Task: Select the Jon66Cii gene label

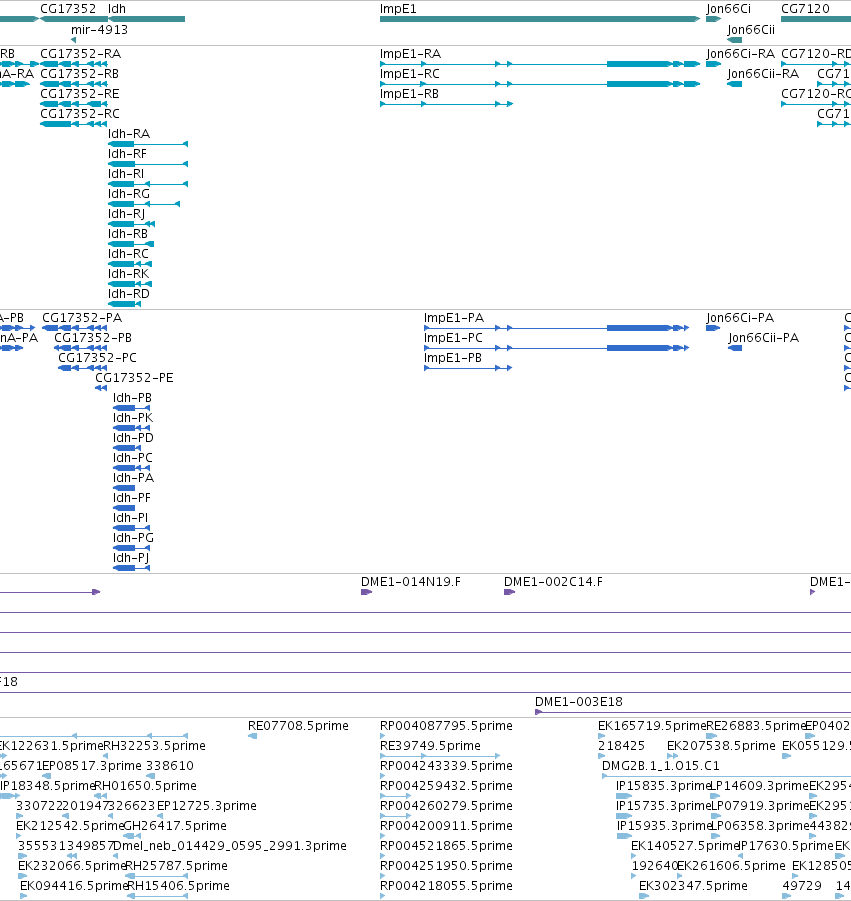Action: coord(751,30)
